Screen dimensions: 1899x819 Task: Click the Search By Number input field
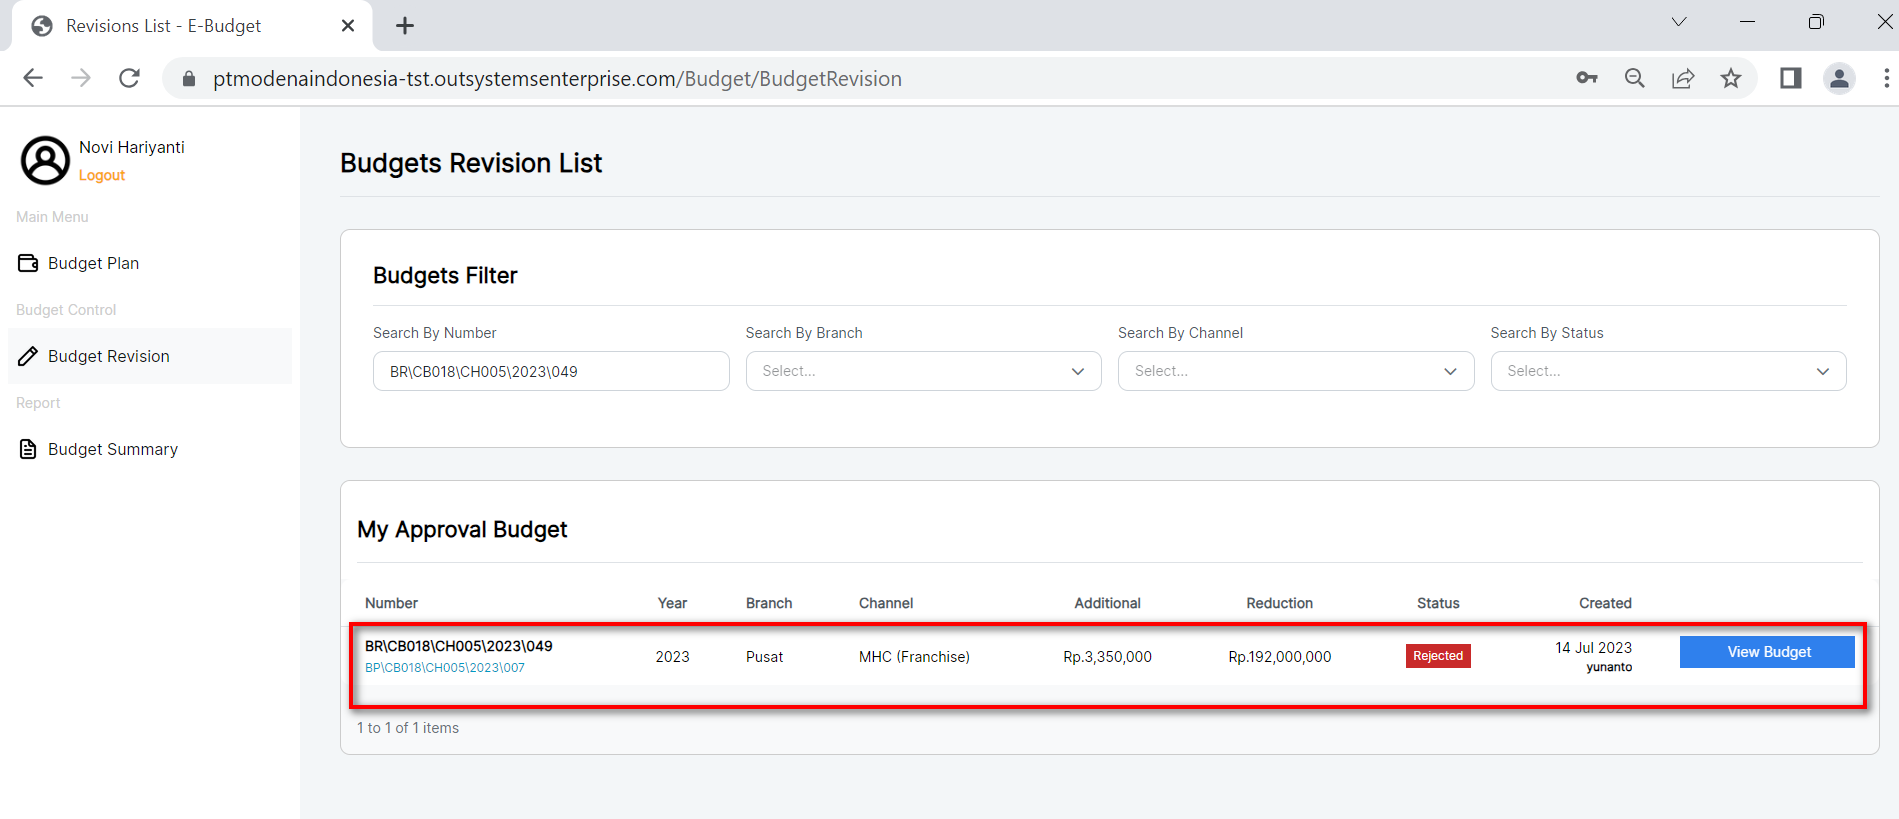pos(550,371)
